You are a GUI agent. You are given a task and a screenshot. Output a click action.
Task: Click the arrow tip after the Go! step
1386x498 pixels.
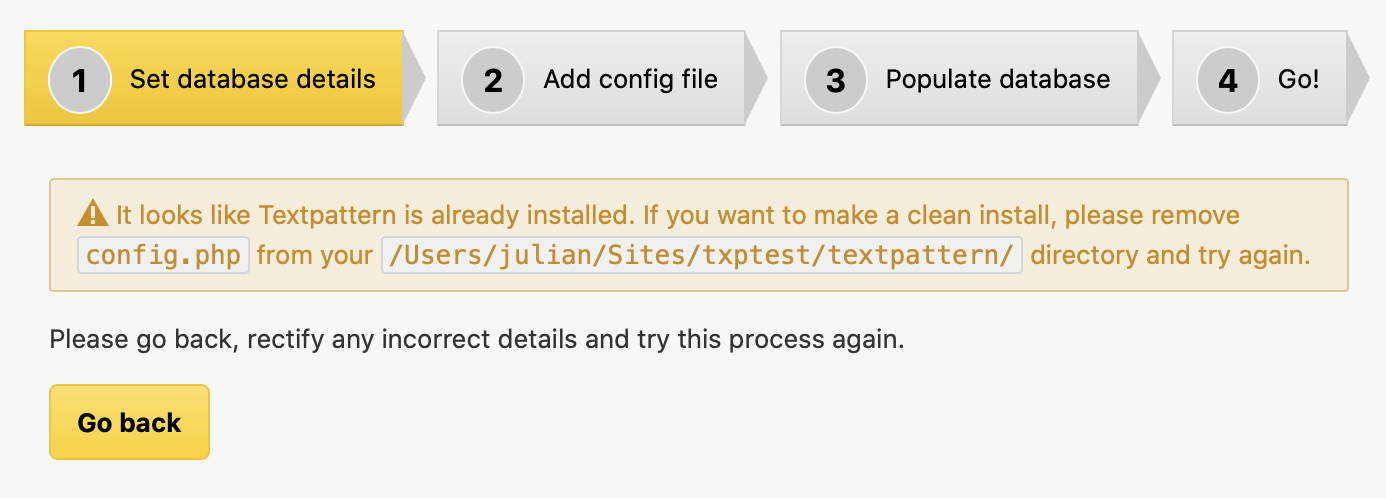[x=1358, y=78]
